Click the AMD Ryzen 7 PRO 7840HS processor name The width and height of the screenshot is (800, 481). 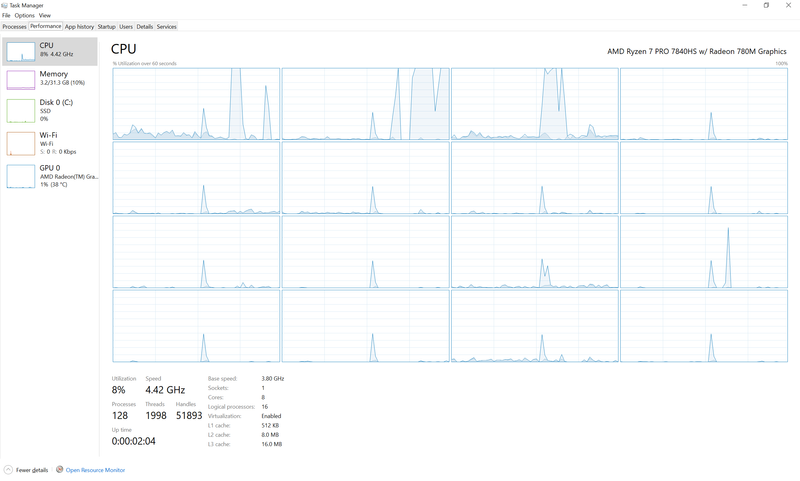click(x=696, y=52)
